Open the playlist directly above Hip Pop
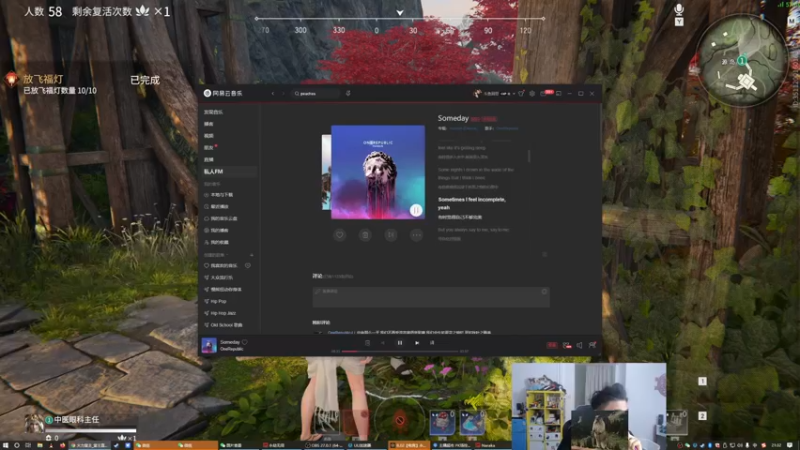800x450 pixels. click(x=223, y=289)
